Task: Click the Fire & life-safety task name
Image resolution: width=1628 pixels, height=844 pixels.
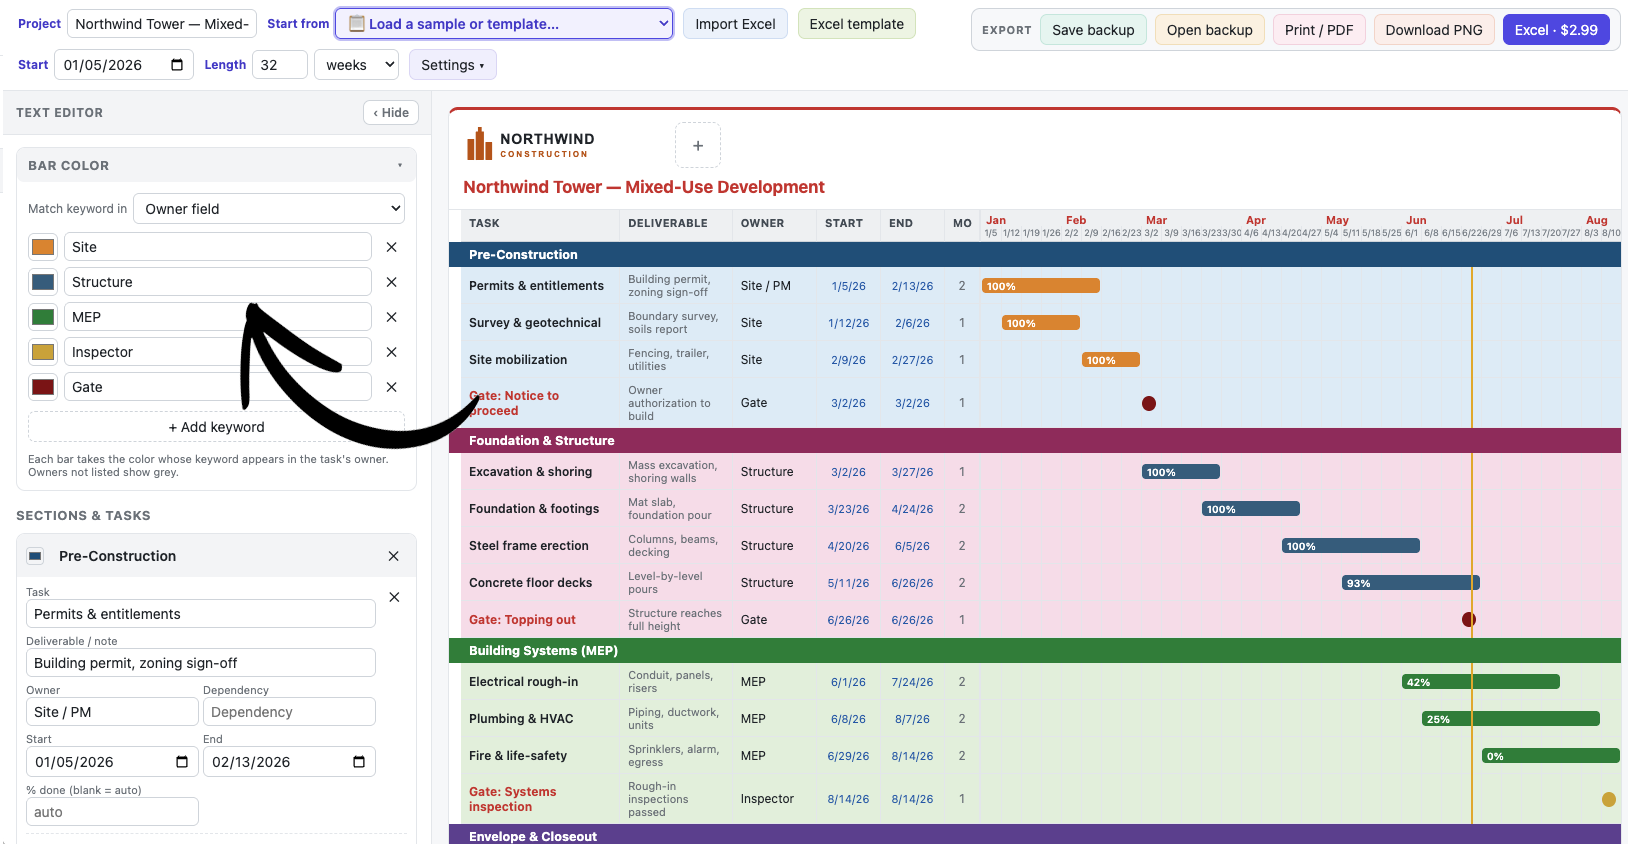Action: coord(518,756)
